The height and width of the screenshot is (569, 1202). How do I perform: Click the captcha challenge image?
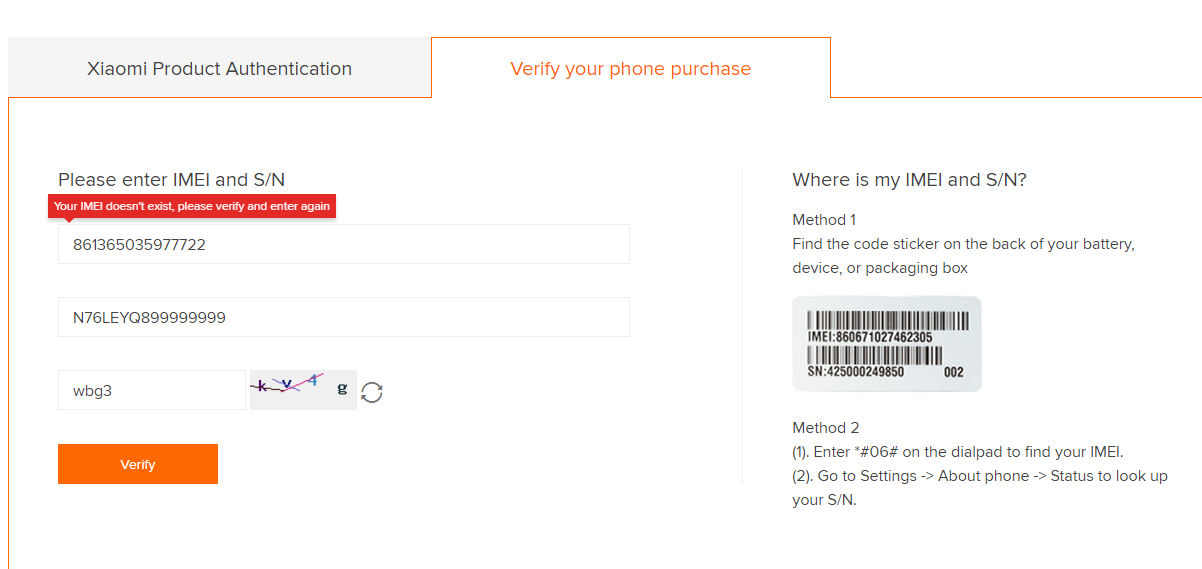pyautogui.click(x=302, y=389)
